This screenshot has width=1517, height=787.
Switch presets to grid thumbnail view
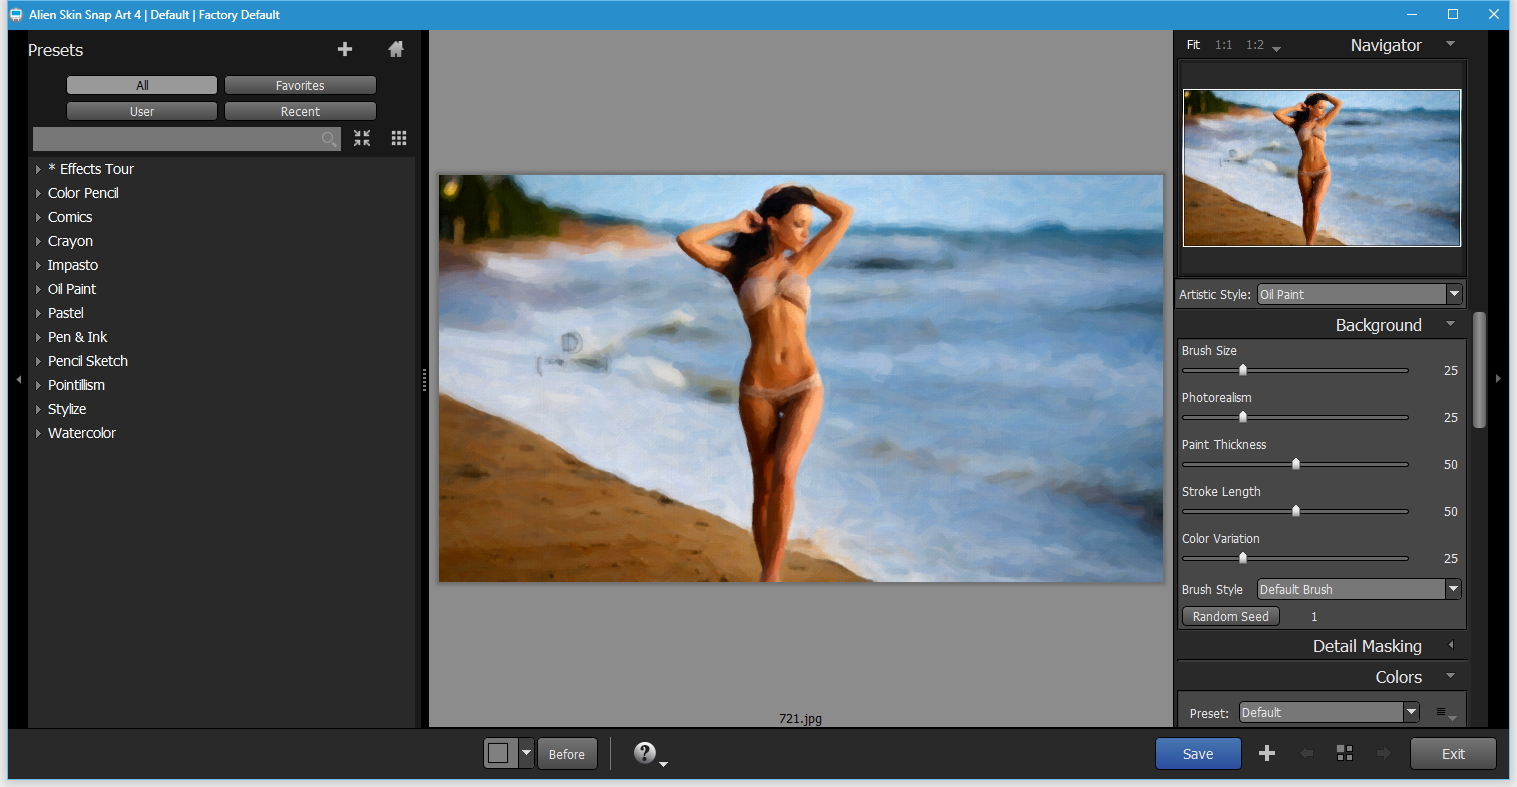pyautogui.click(x=399, y=138)
